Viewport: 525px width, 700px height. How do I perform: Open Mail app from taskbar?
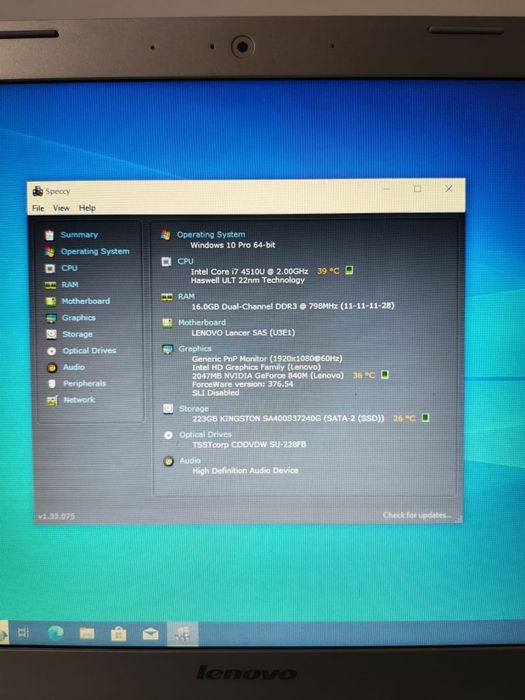click(x=150, y=634)
